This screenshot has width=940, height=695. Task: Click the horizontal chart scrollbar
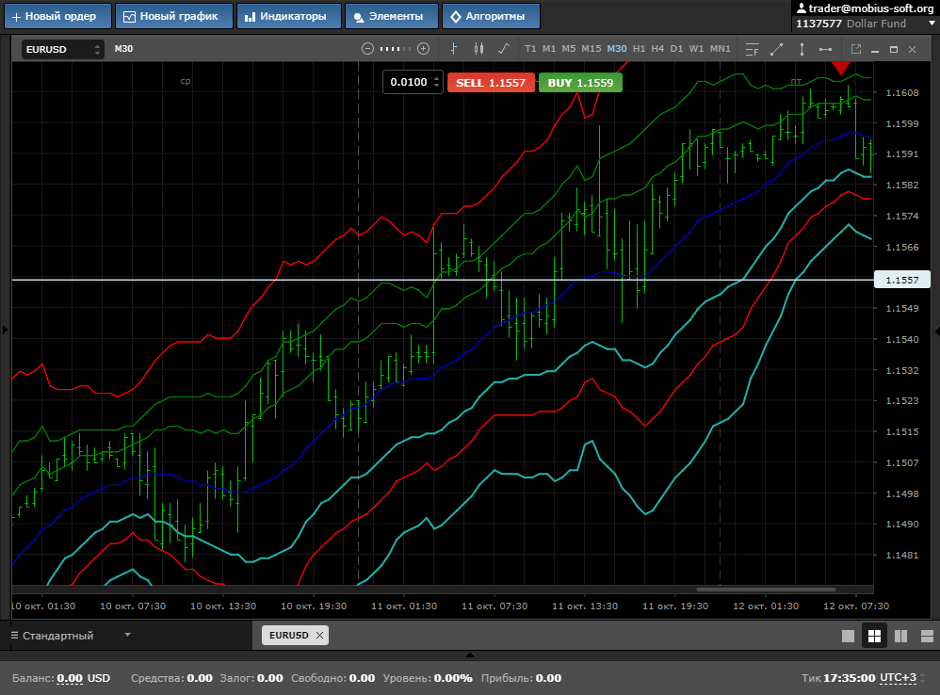(766, 589)
